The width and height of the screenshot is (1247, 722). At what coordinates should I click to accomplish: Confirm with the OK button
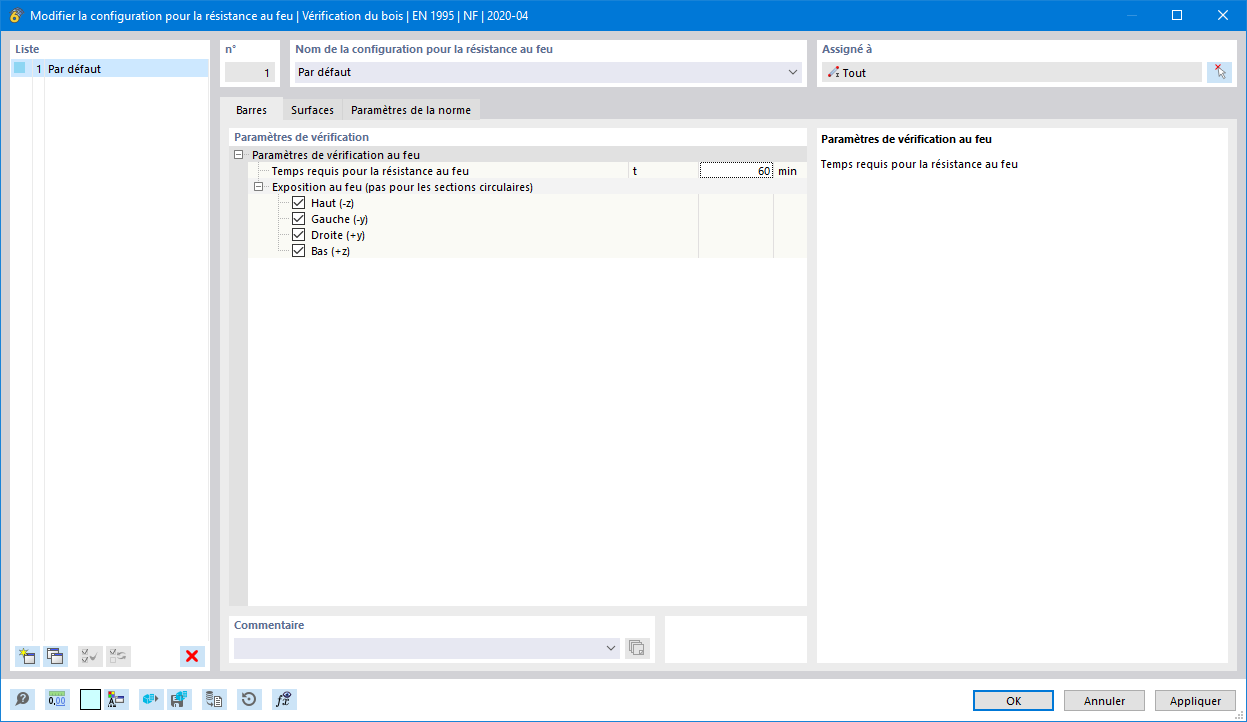1013,701
